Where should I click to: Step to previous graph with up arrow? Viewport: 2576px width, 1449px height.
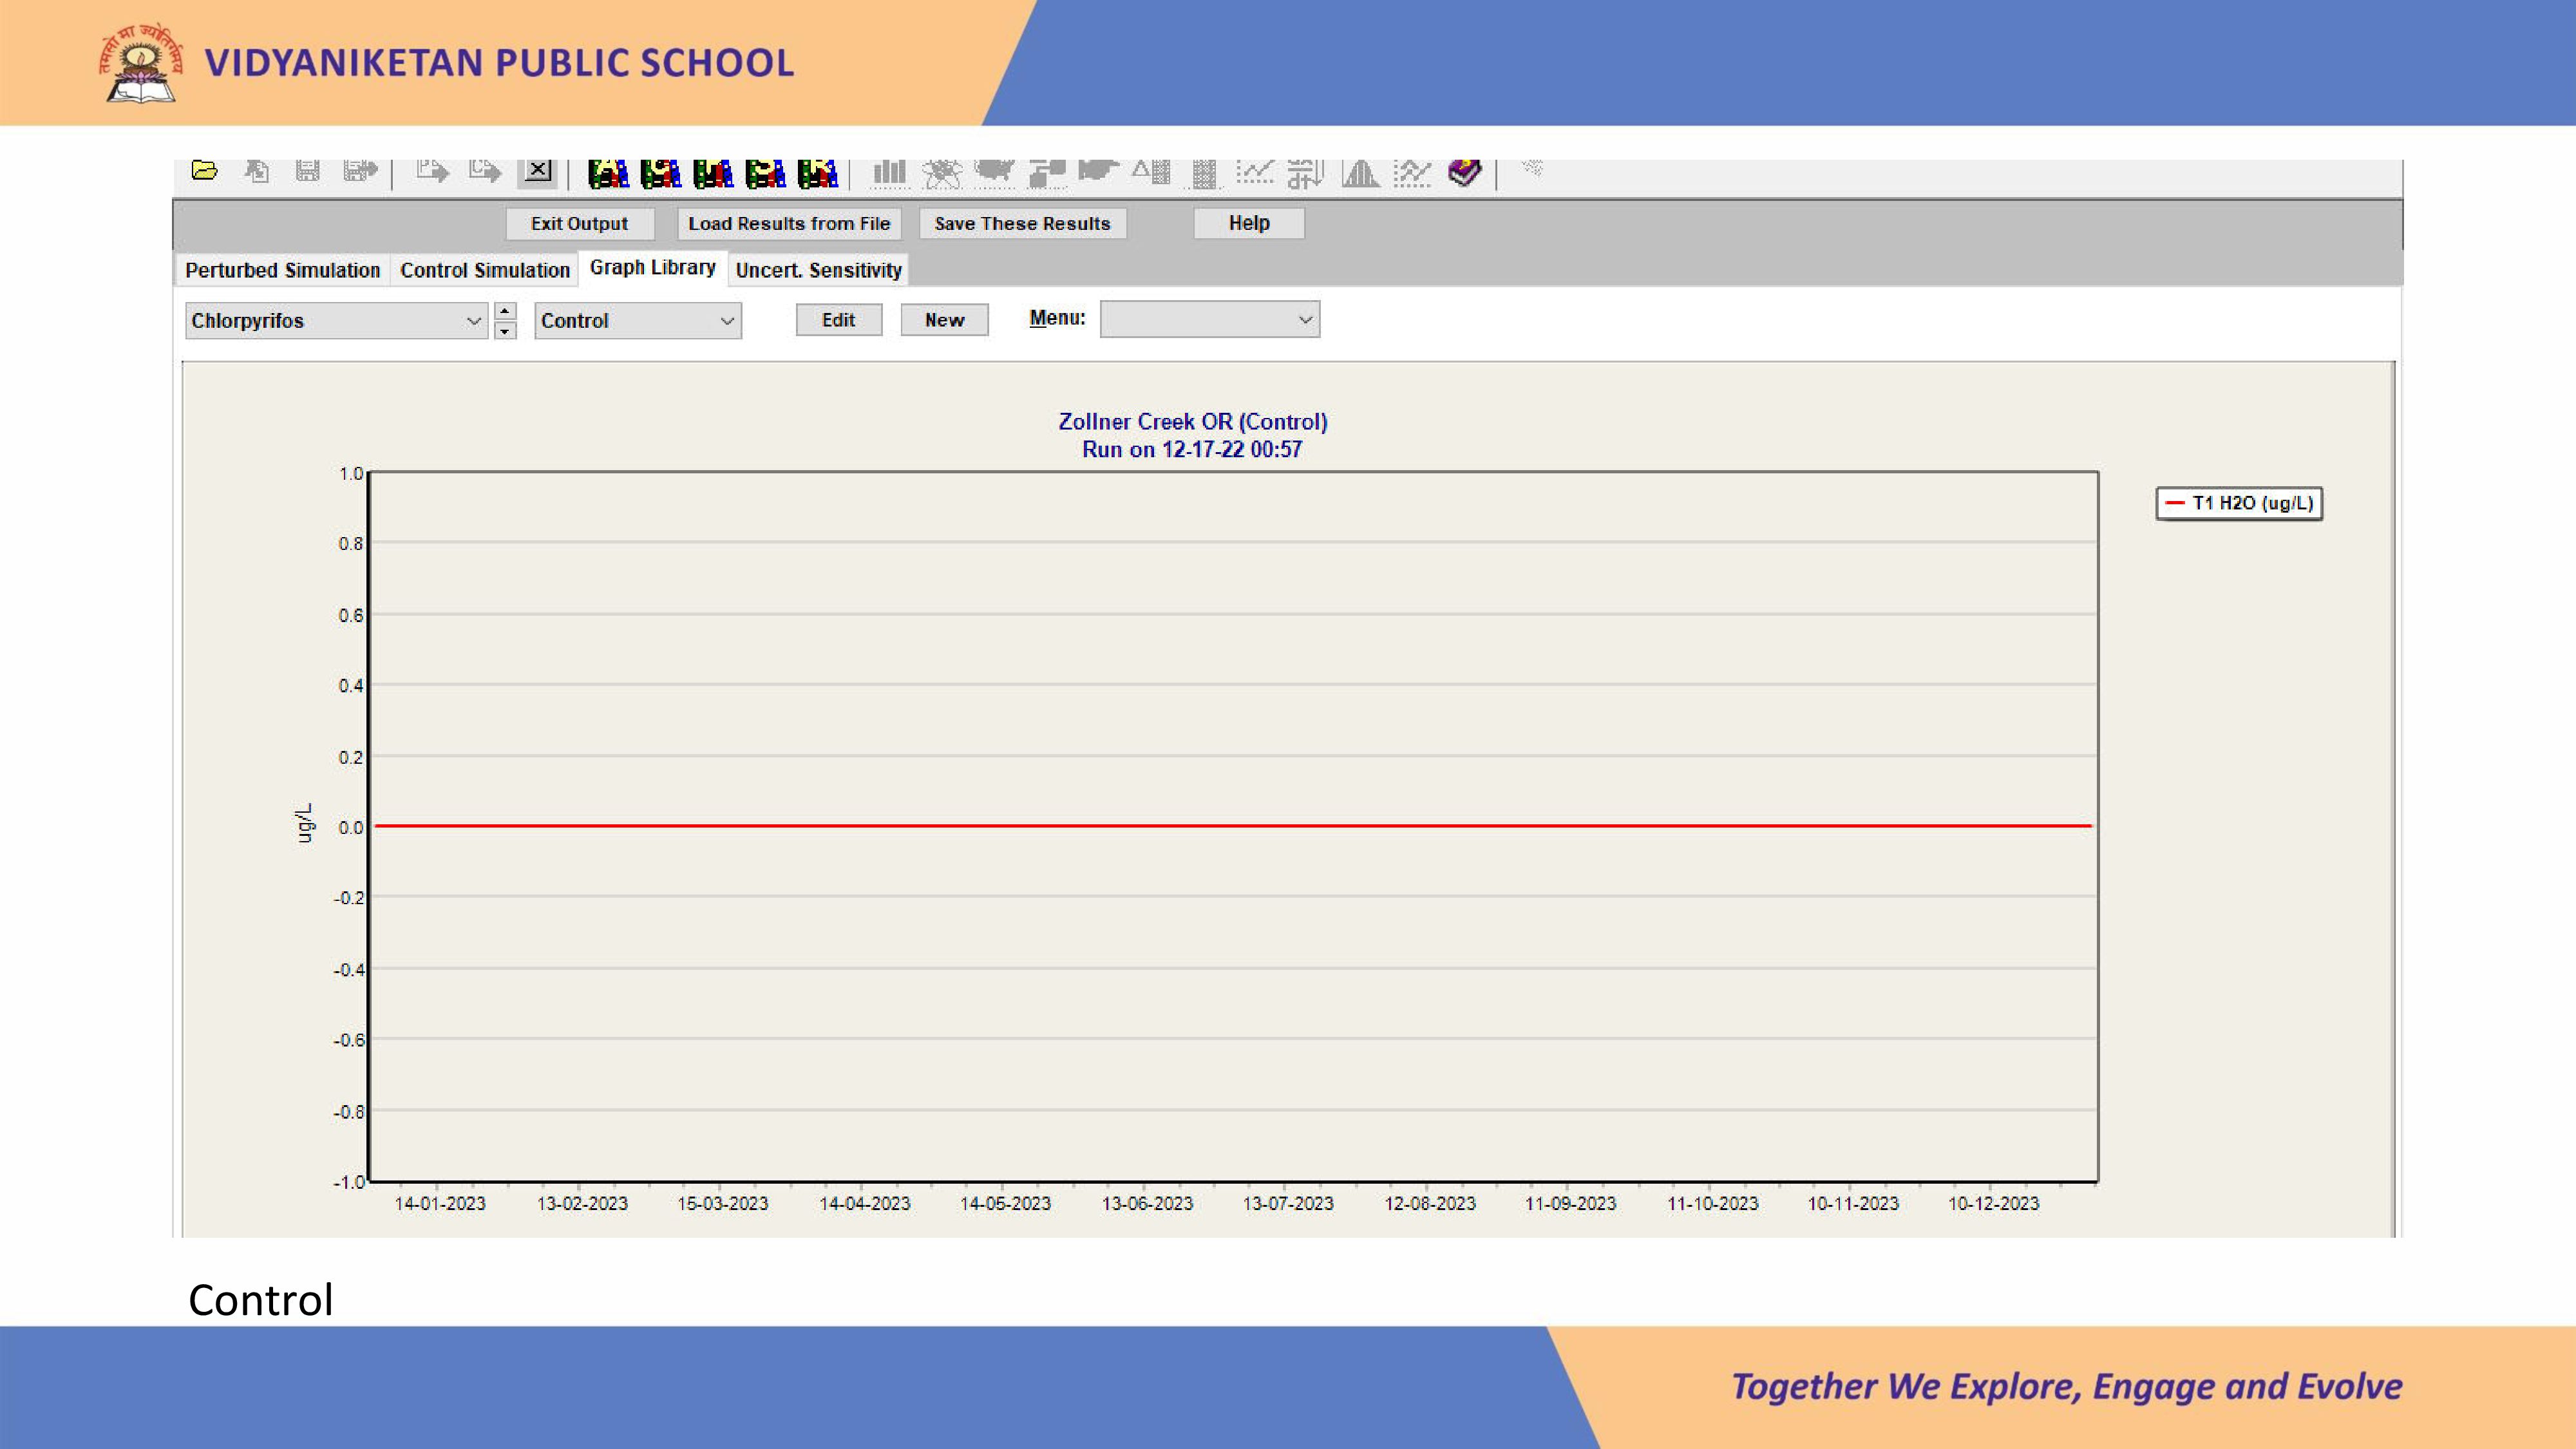point(505,311)
